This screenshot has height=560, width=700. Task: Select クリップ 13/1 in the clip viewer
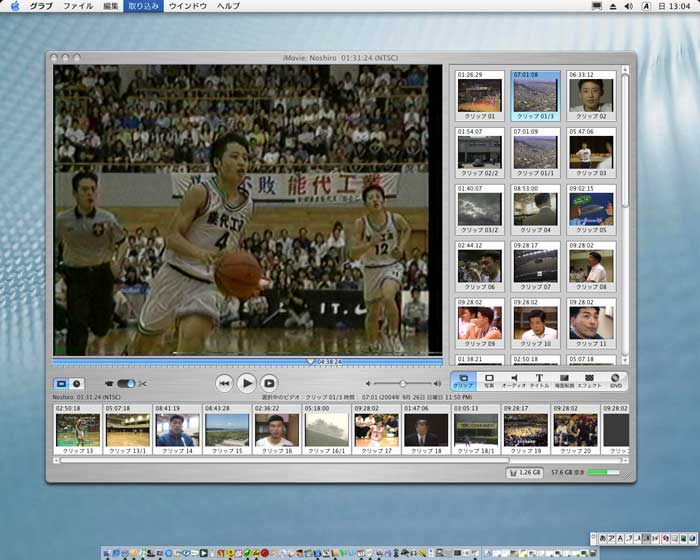(128, 430)
